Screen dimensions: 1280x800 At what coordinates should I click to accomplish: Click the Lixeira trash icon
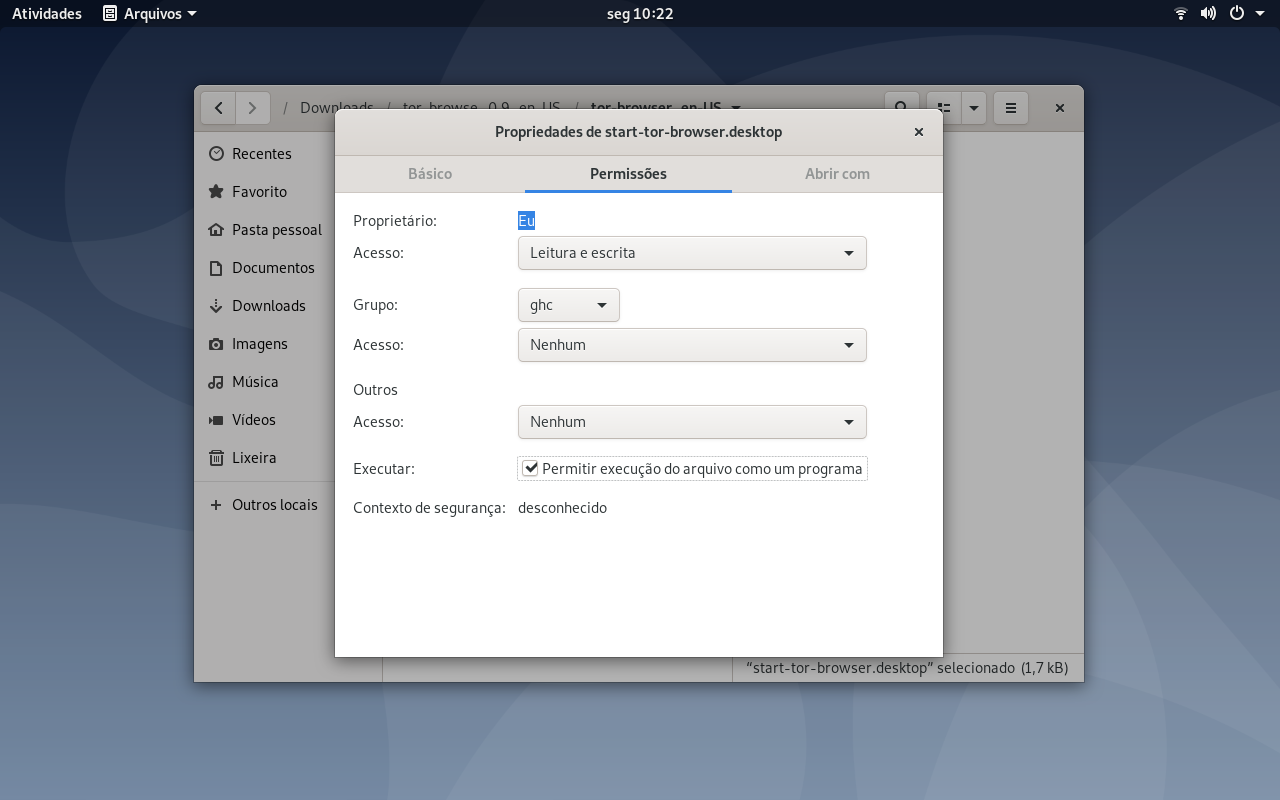[x=216, y=458]
